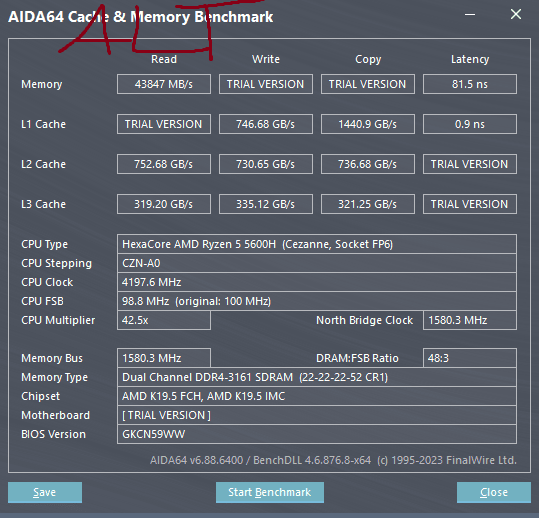Click L1 Cache Read TRIAL VERSION cell
The width and height of the screenshot is (539, 518).
(164, 124)
